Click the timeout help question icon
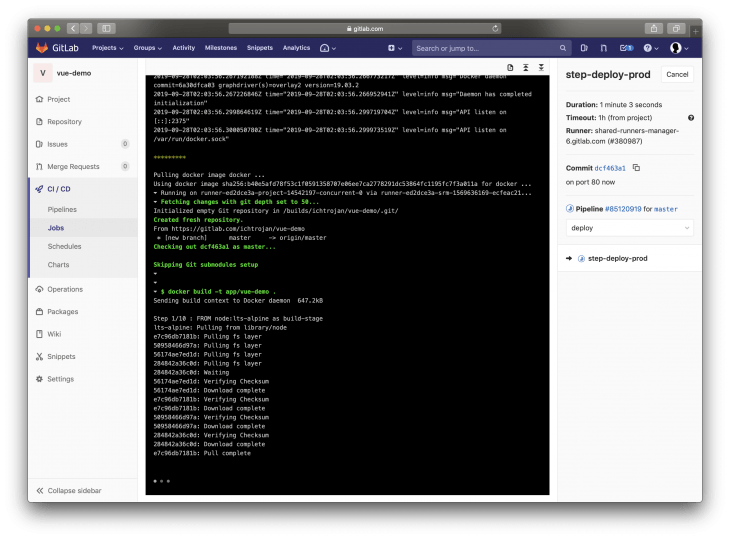The width and height of the screenshot is (730, 539). pyautogui.click(x=691, y=118)
